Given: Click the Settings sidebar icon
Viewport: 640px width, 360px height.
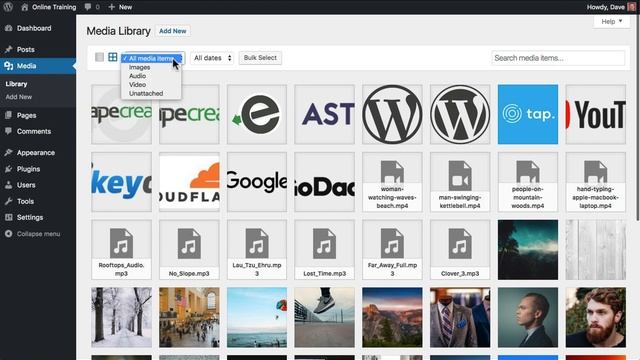Looking at the screenshot, I should coord(9,217).
